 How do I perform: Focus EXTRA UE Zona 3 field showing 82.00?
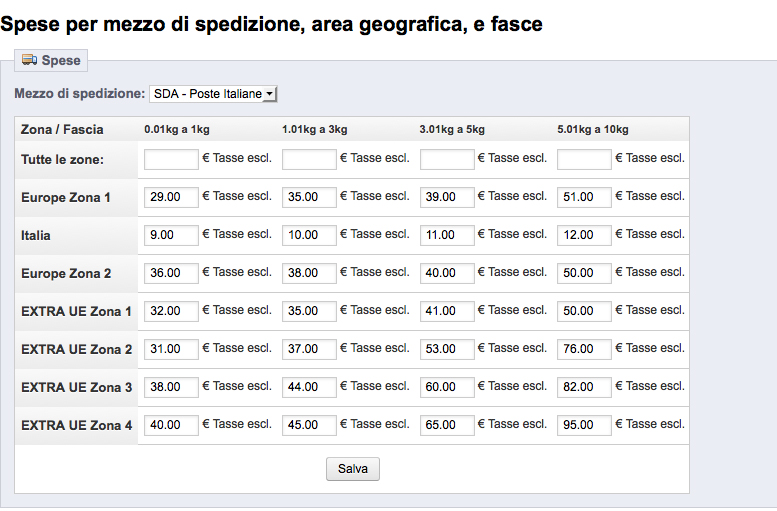click(x=584, y=387)
